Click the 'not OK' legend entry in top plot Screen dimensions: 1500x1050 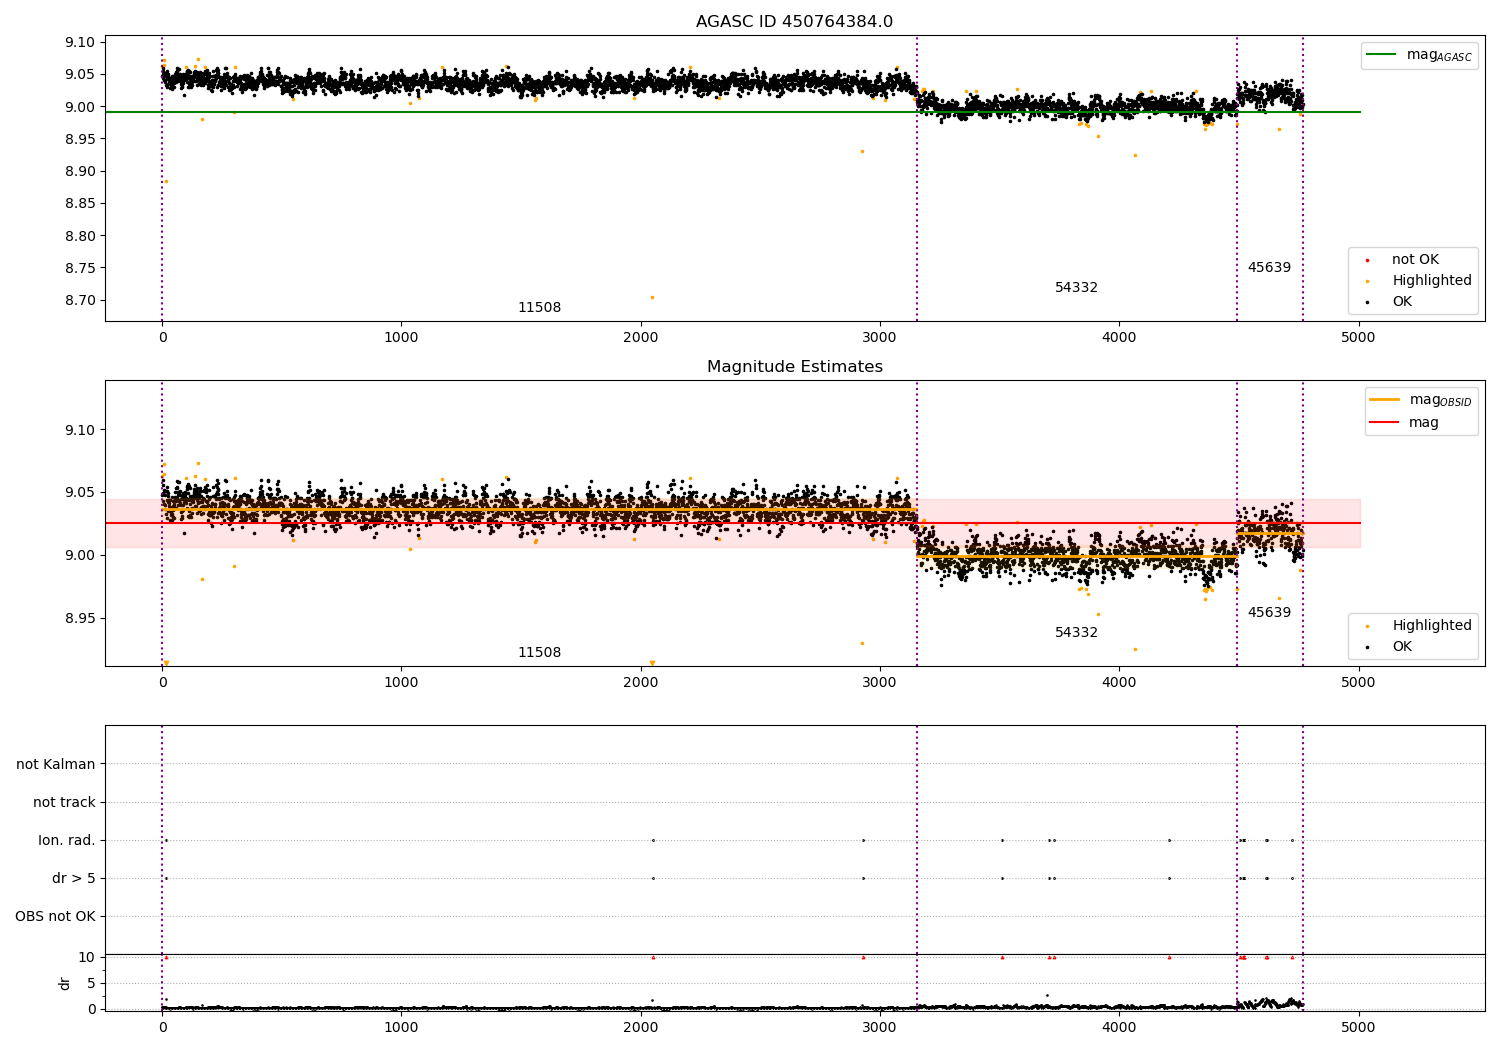1415,260
